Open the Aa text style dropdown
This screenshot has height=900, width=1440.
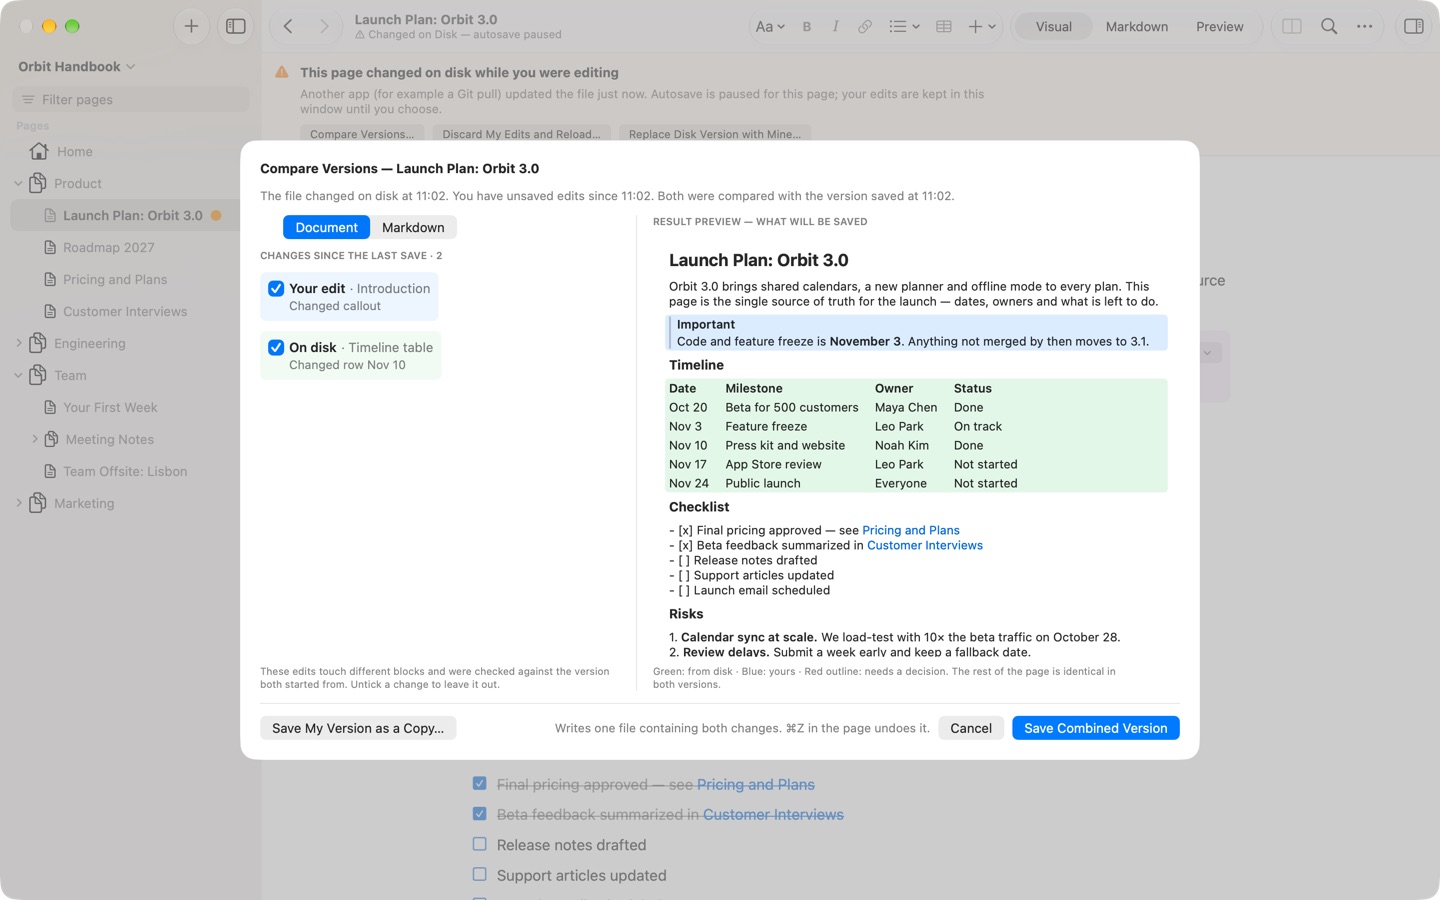[769, 27]
